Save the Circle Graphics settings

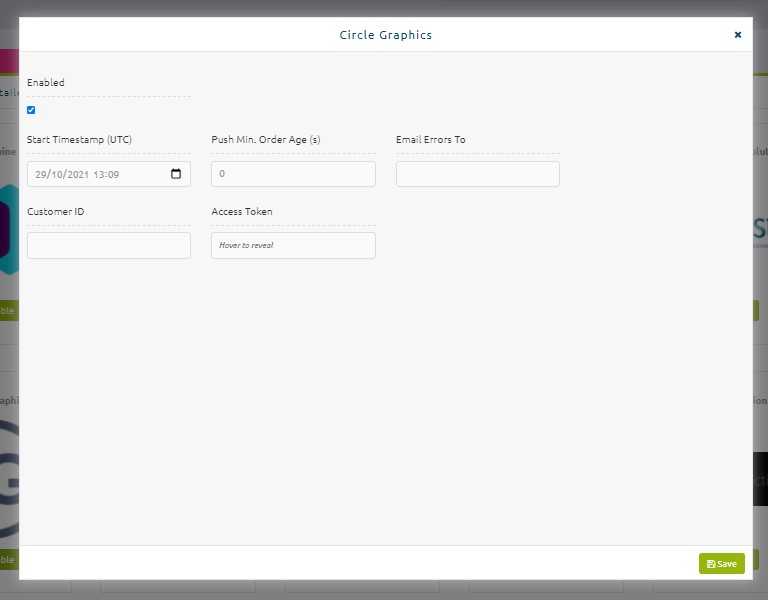click(721, 564)
